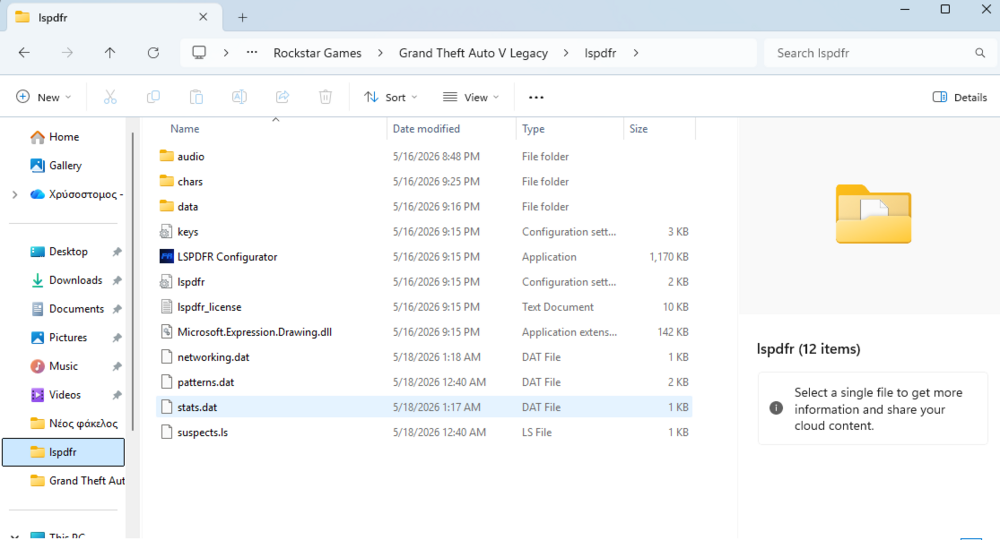Click Grand Theft Auto V Legacy breadcrumb
The height and width of the screenshot is (540, 1000).
click(x=473, y=53)
